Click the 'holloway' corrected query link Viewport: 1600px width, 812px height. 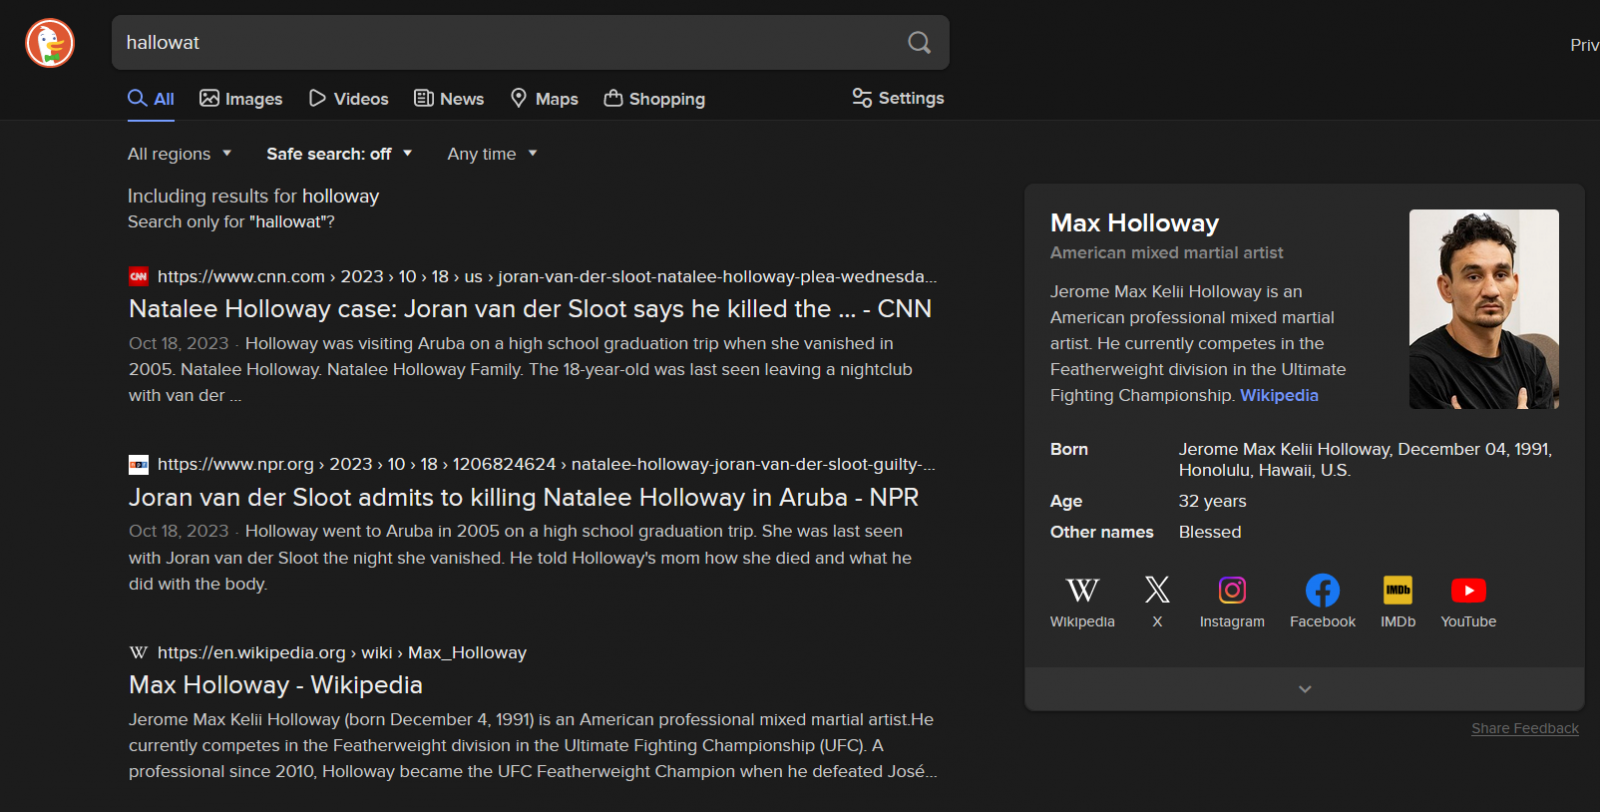pyautogui.click(x=341, y=196)
